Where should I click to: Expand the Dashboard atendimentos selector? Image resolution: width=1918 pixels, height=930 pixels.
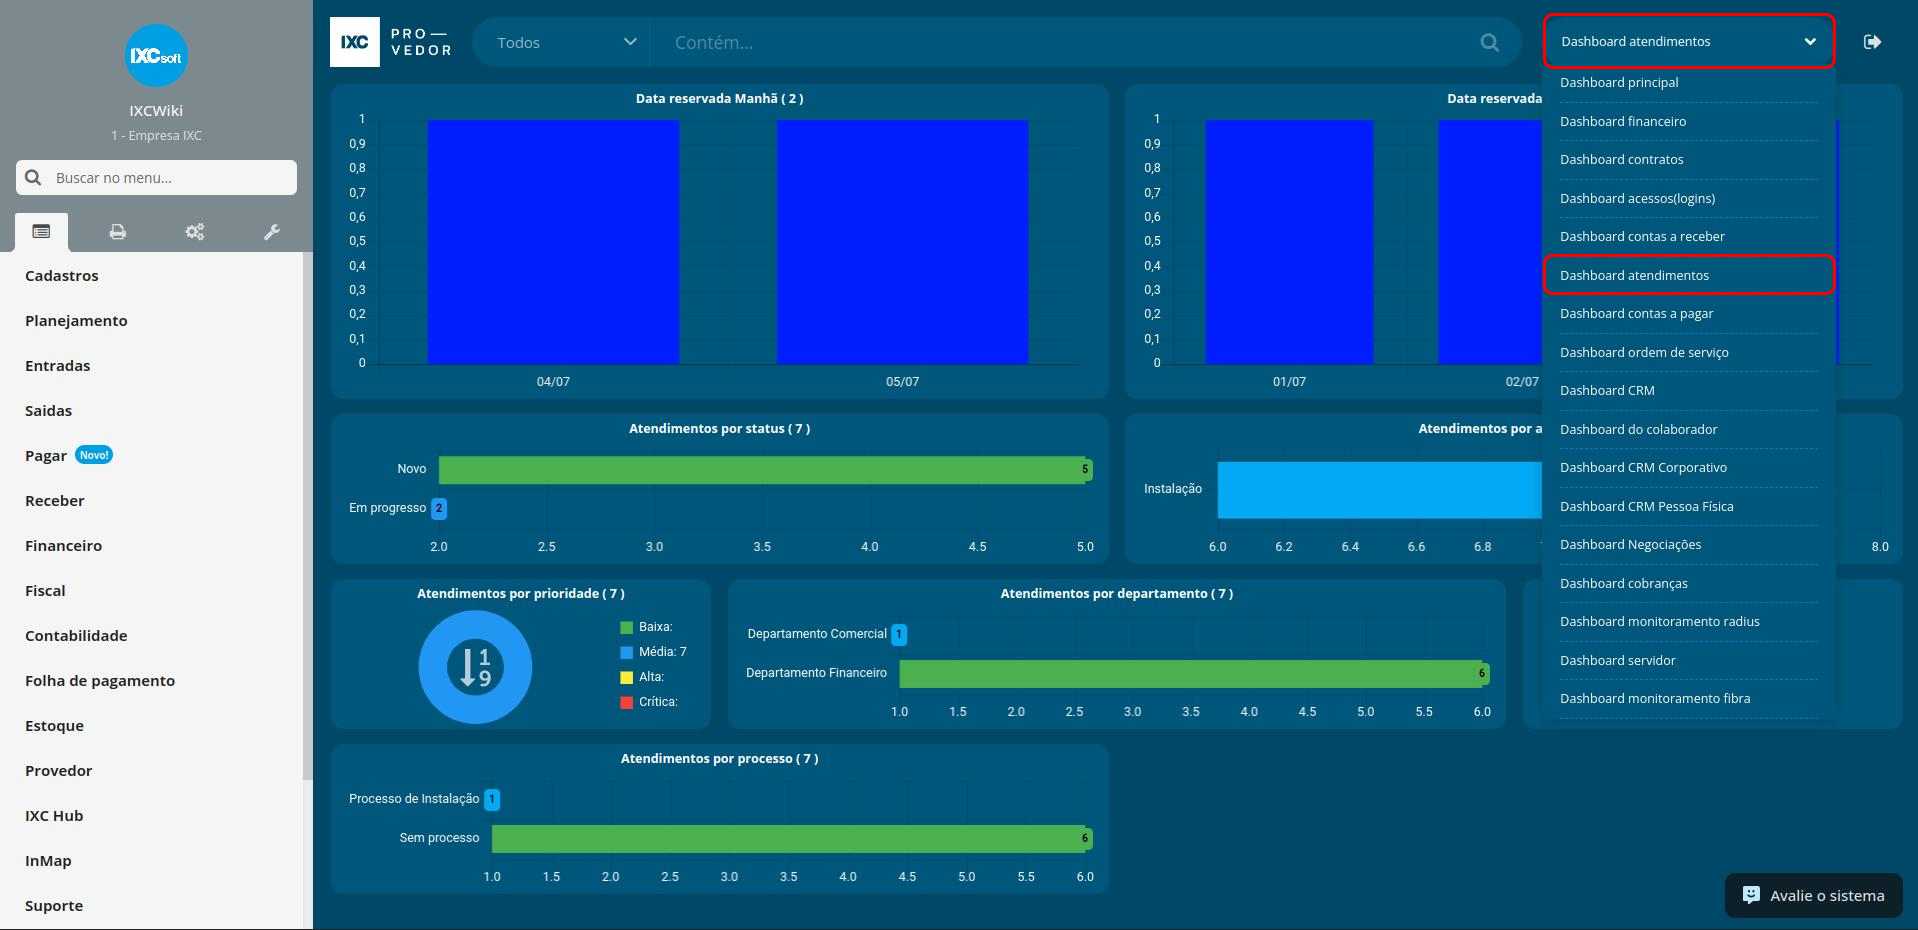pyautogui.click(x=1689, y=41)
